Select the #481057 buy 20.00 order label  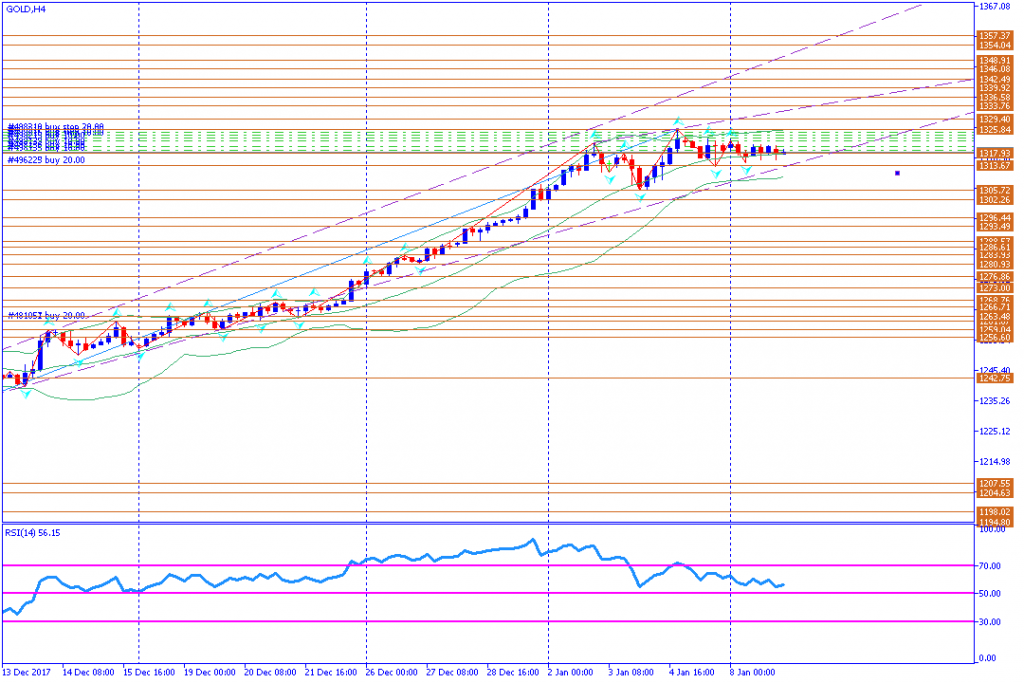coord(46,317)
